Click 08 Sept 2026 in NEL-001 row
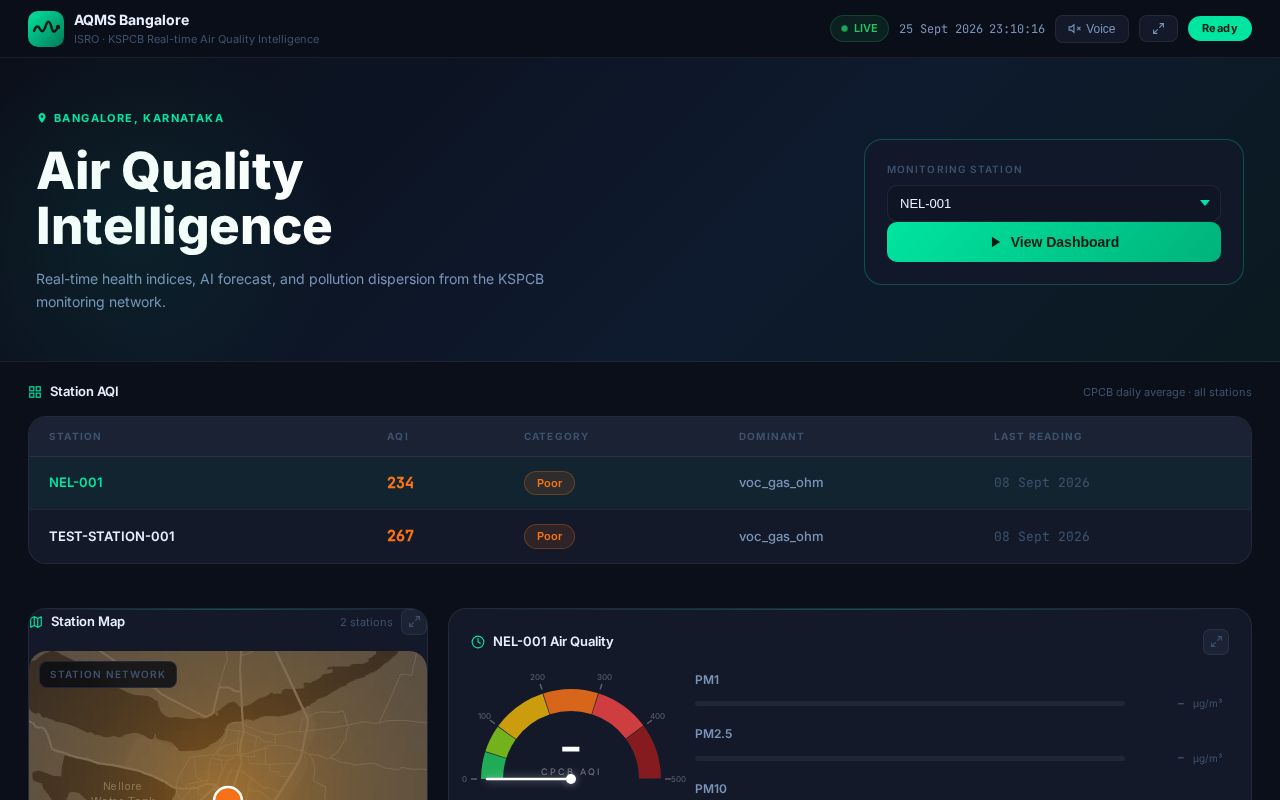The height and width of the screenshot is (800, 1280). click(1042, 483)
